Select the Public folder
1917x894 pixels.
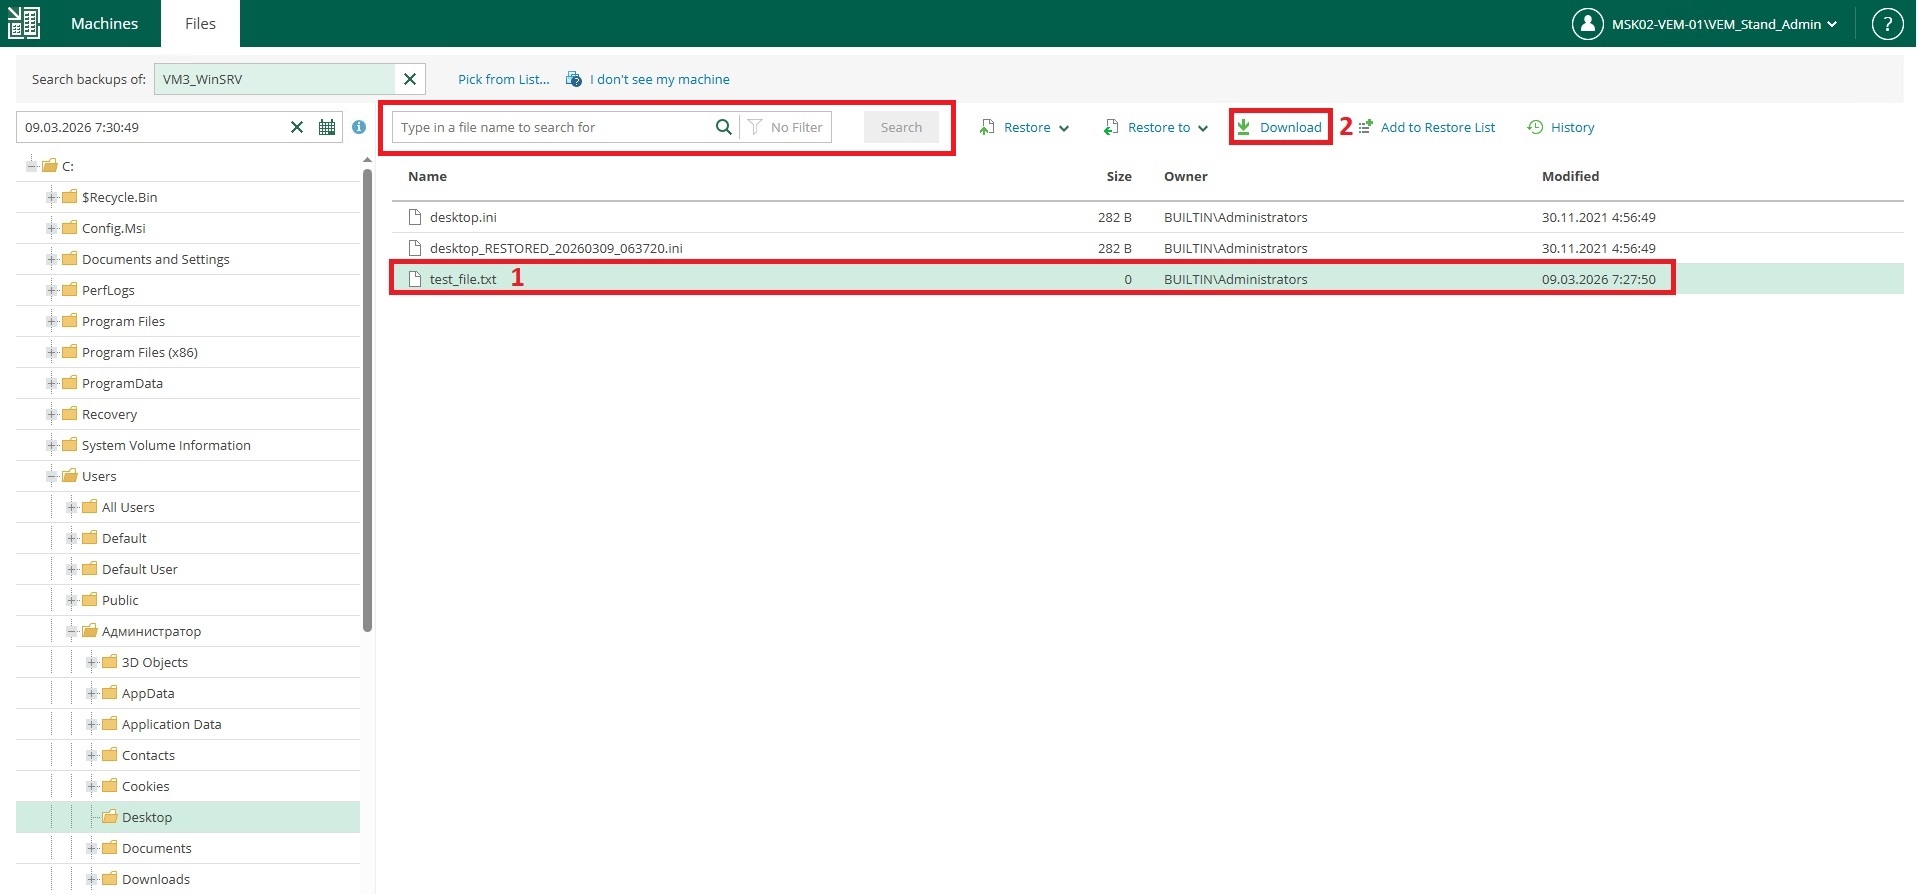pyautogui.click(x=120, y=600)
